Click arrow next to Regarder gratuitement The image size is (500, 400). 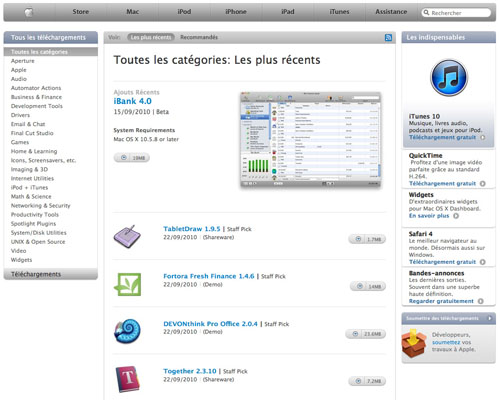pyautogui.click(x=481, y=301)
